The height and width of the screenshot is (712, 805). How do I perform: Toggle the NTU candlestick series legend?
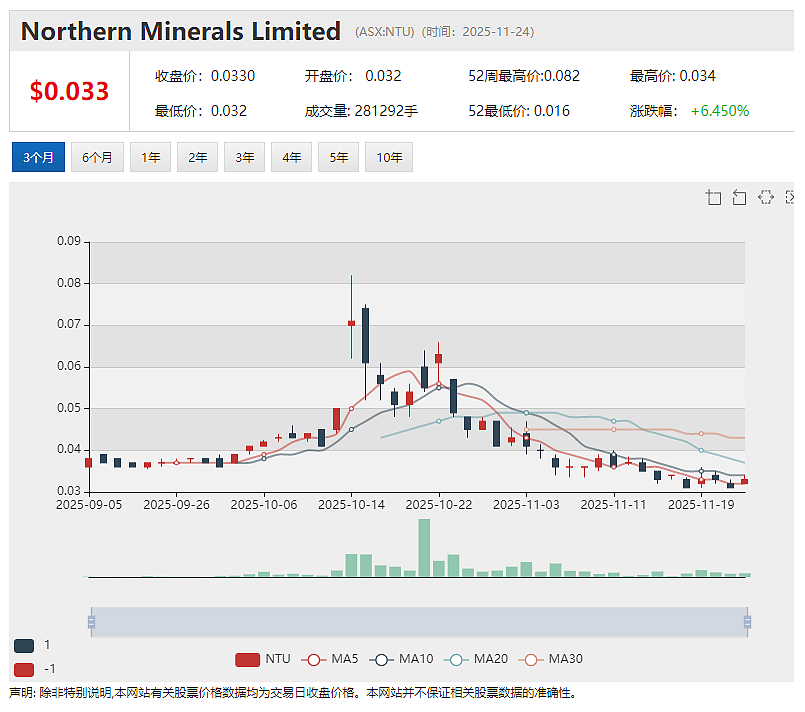click(x=262, y=659)
